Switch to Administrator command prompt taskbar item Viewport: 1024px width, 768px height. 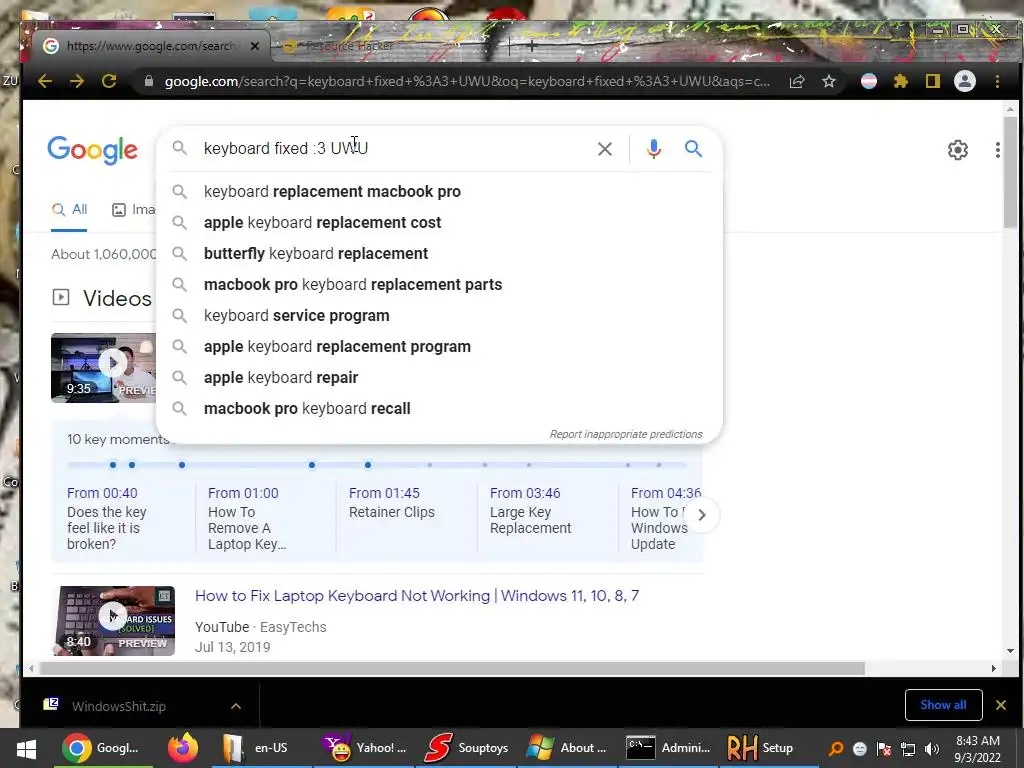click(x=668, y=748)
